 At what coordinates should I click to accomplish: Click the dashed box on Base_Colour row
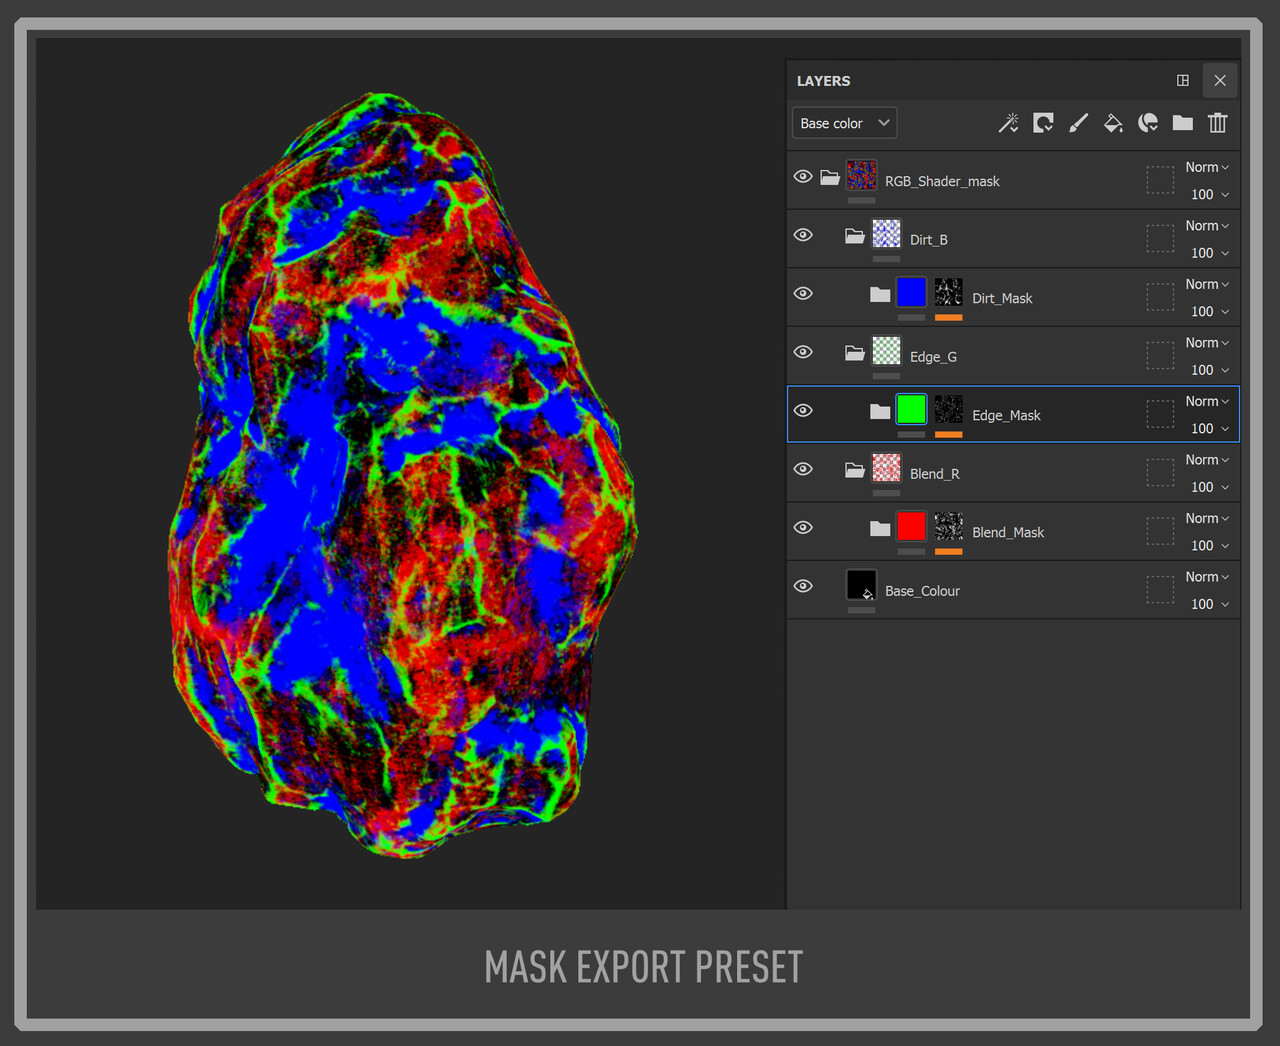point(1160,590)
